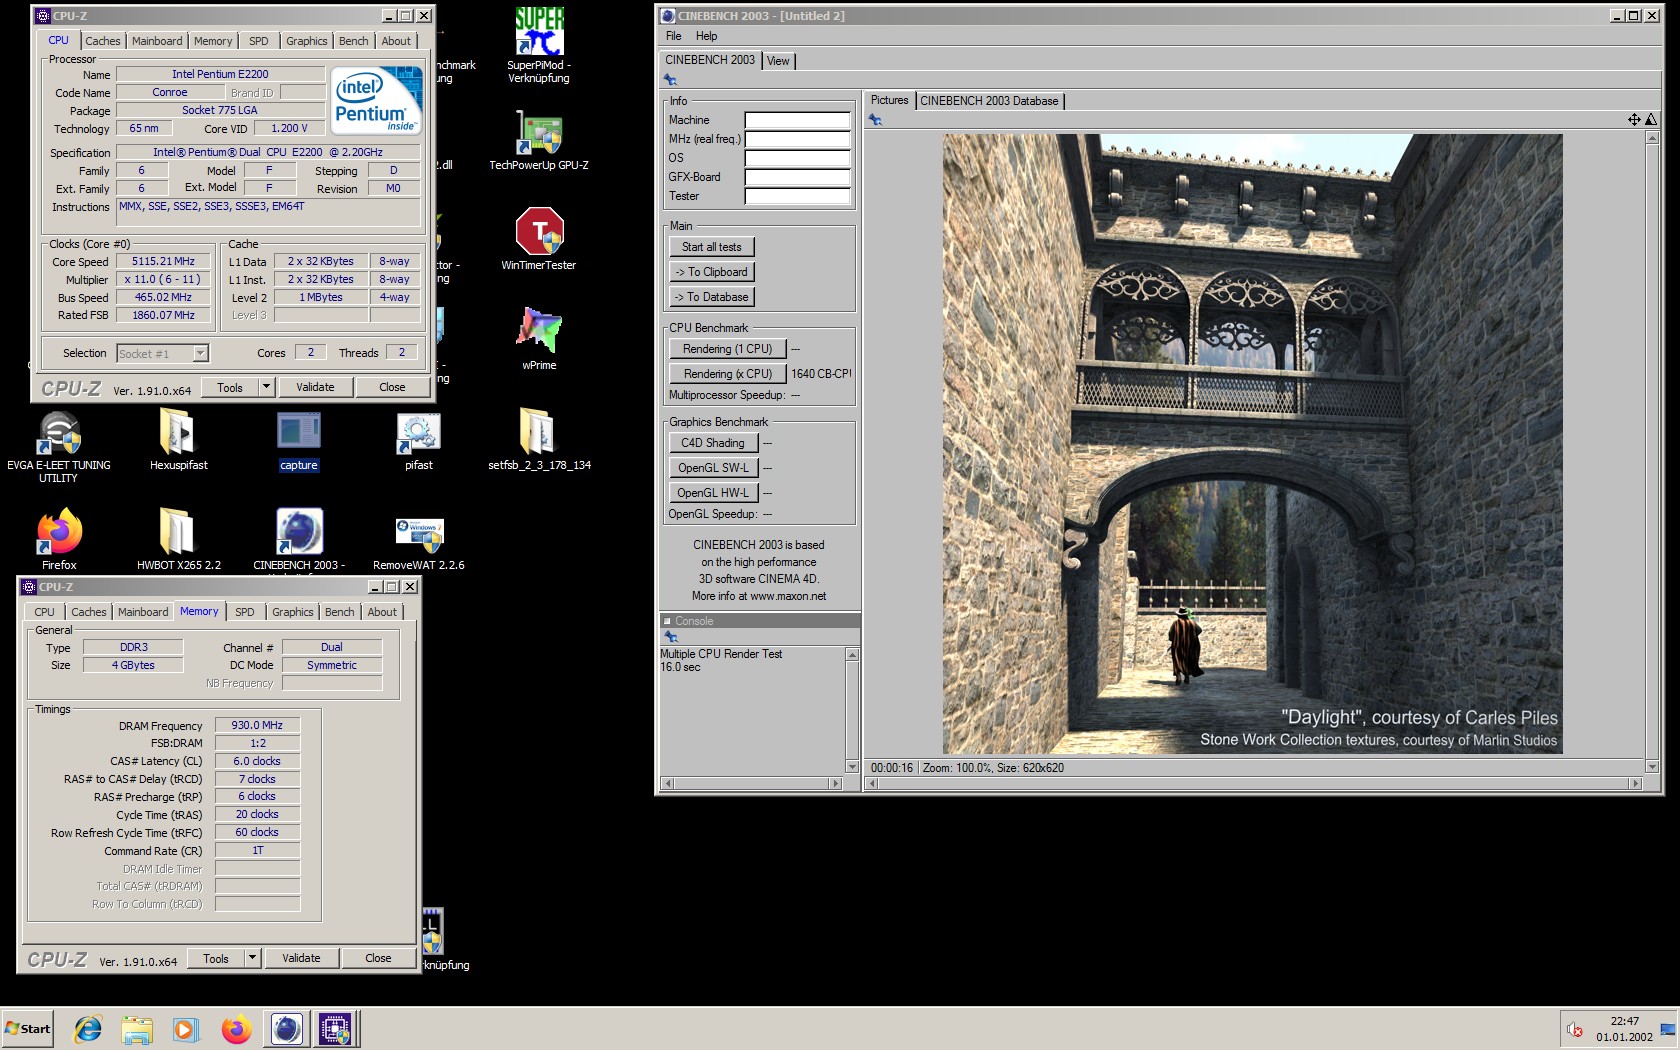Click the console vertical scrollbar down arrow

(852, 767)
